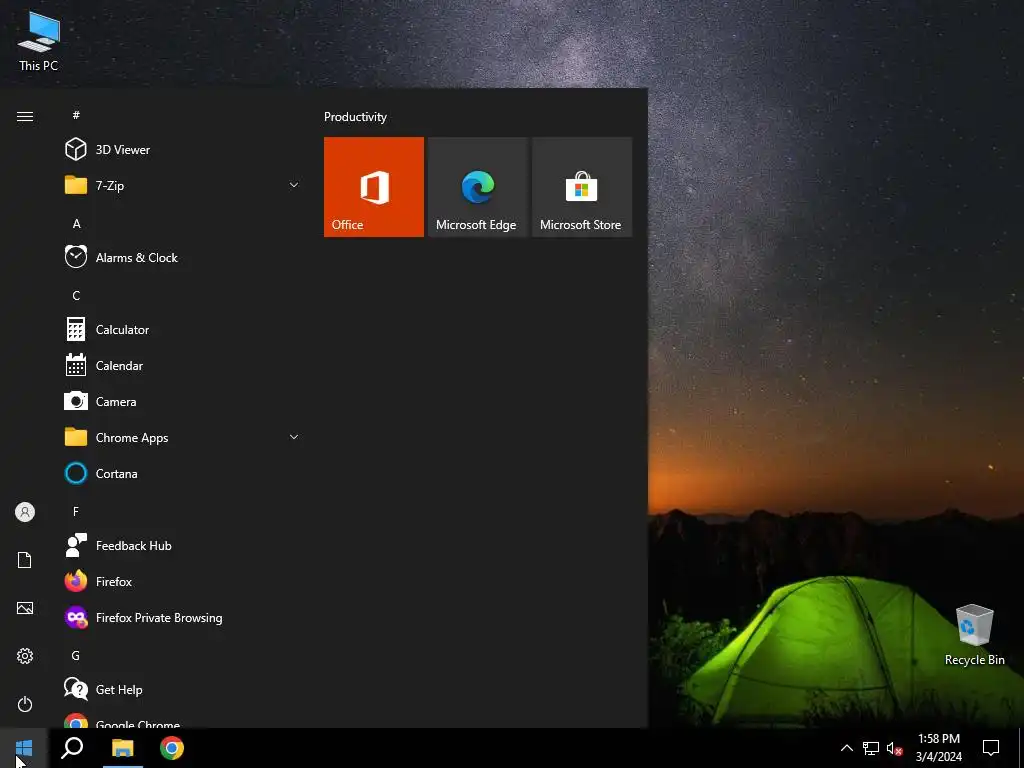Launch Google Chrome from the app list
Image resolution: width=1024 pixels, height=768 pixels.
(x=183, y=721)
